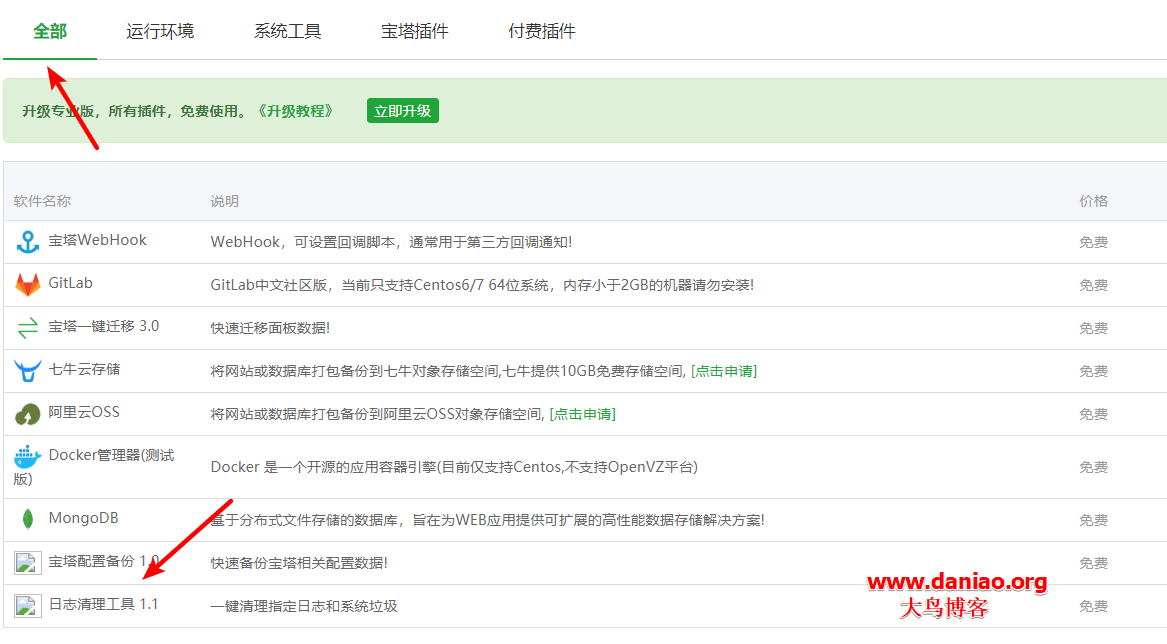Screen dimensions: 1167x644
Task: Click the Docker管理器(测试版) name
Action: [x=94, y=466]
